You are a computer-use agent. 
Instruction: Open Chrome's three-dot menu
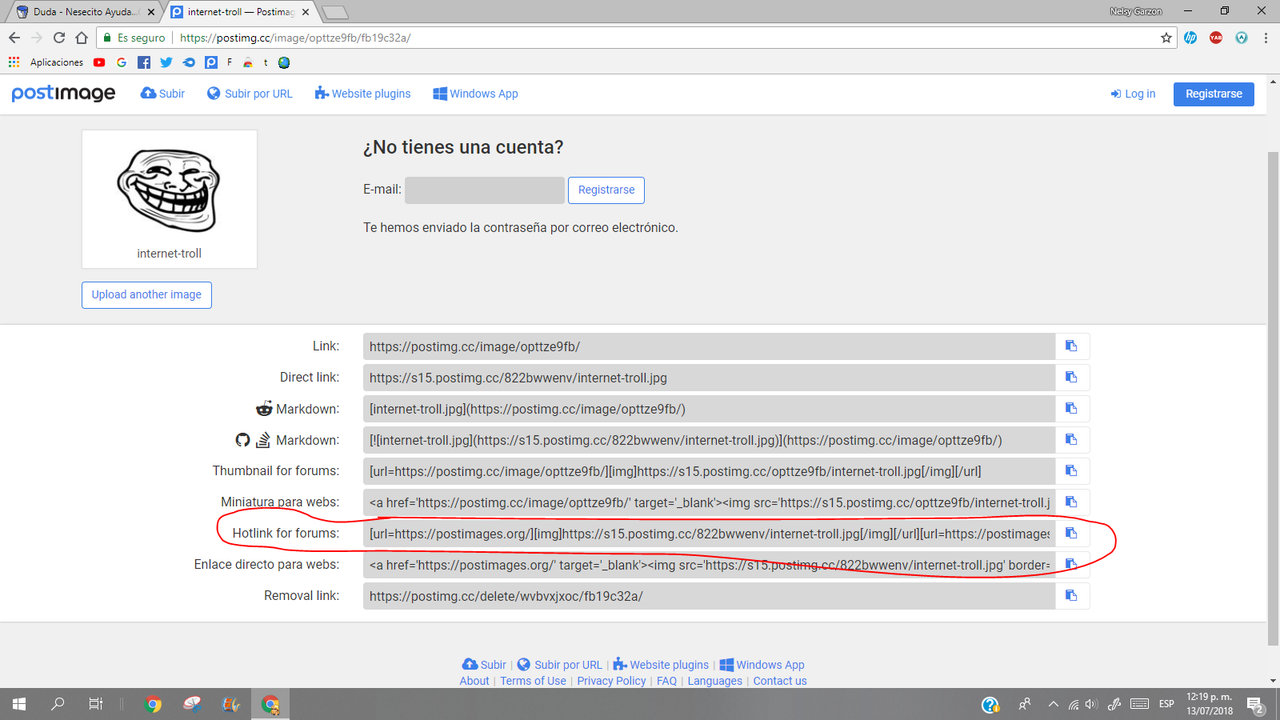point(1265,38)
